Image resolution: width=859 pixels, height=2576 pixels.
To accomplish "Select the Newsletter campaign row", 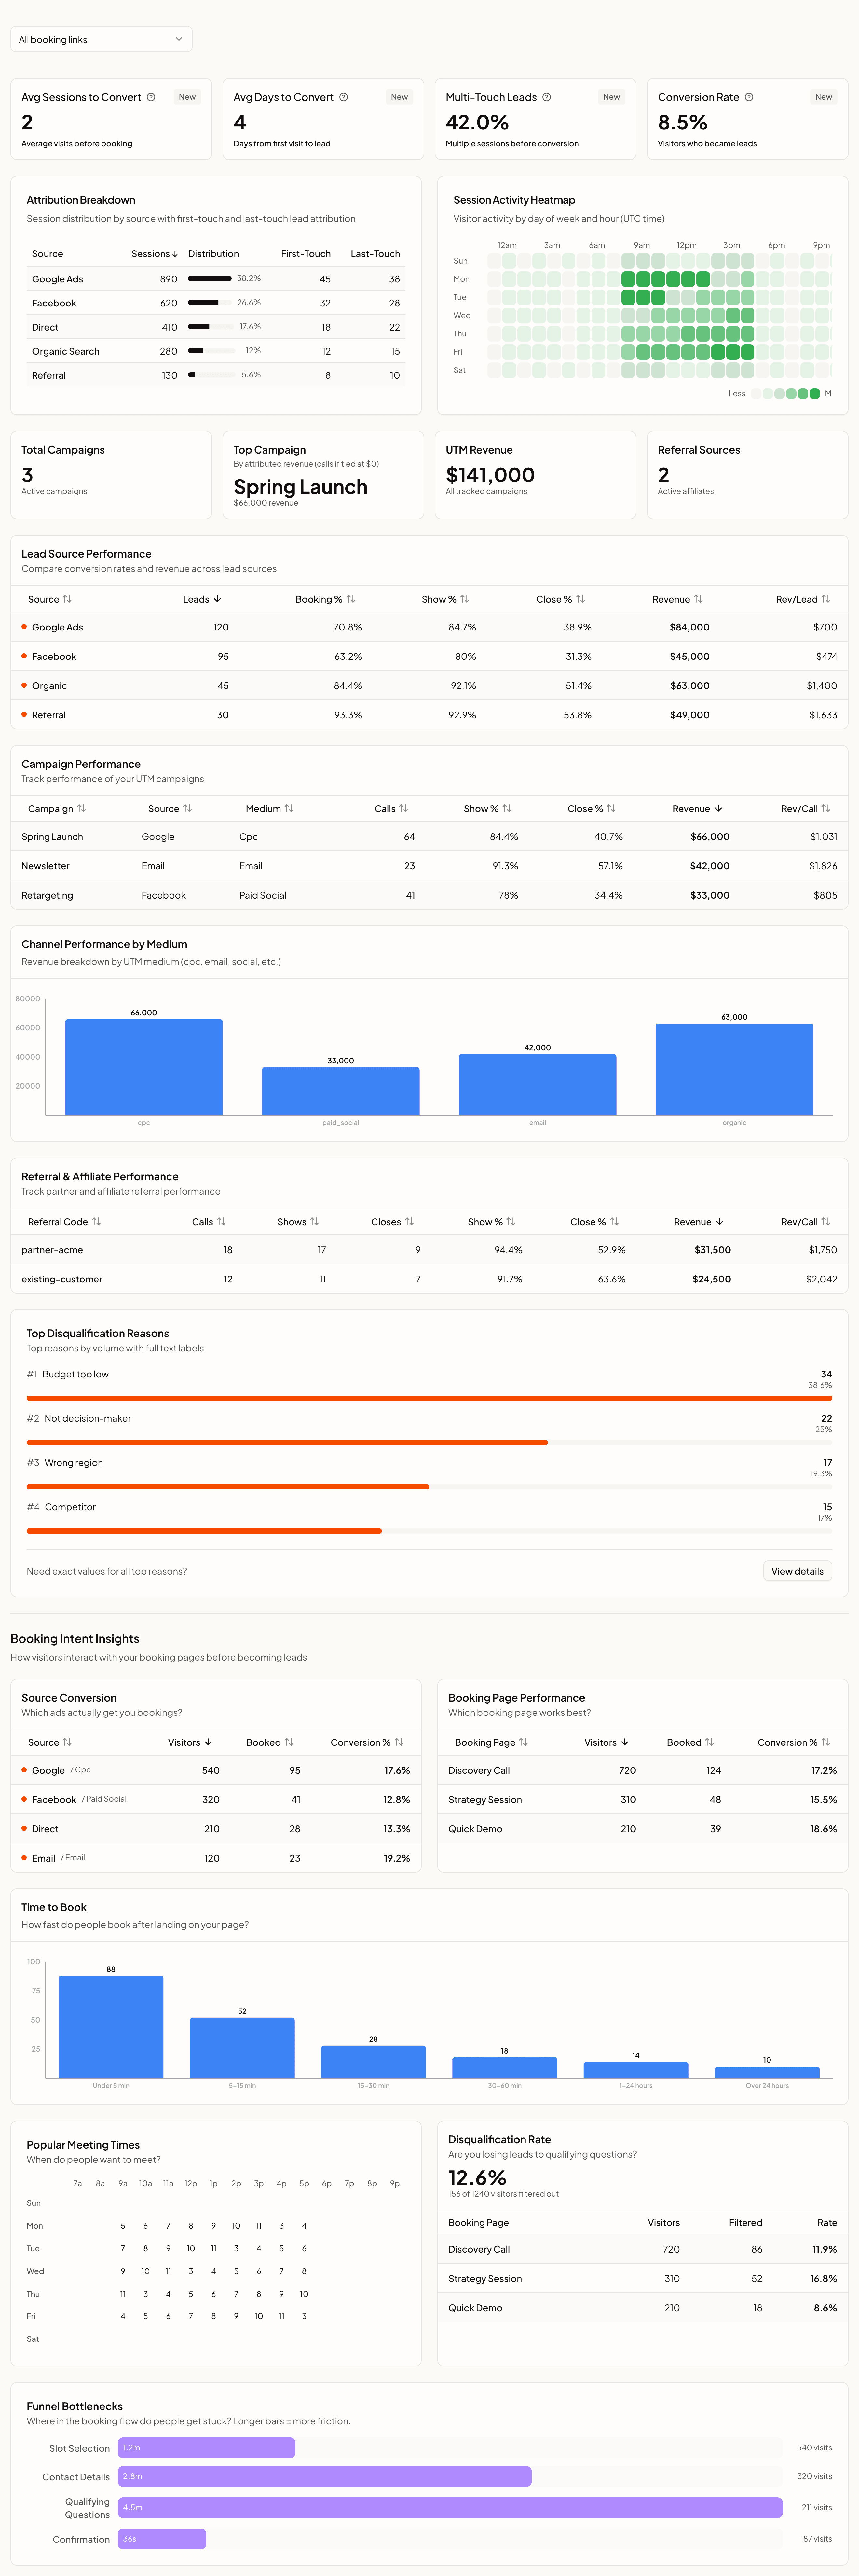I will (x=429, y=866).
